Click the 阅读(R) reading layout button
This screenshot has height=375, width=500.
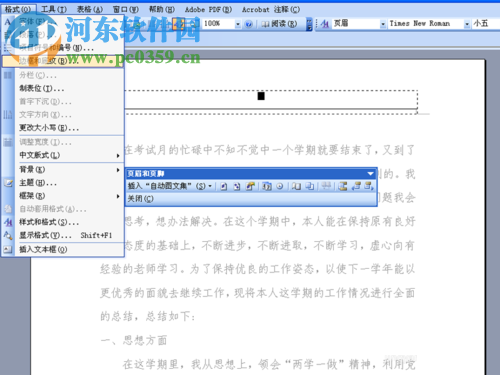[279, 24]
